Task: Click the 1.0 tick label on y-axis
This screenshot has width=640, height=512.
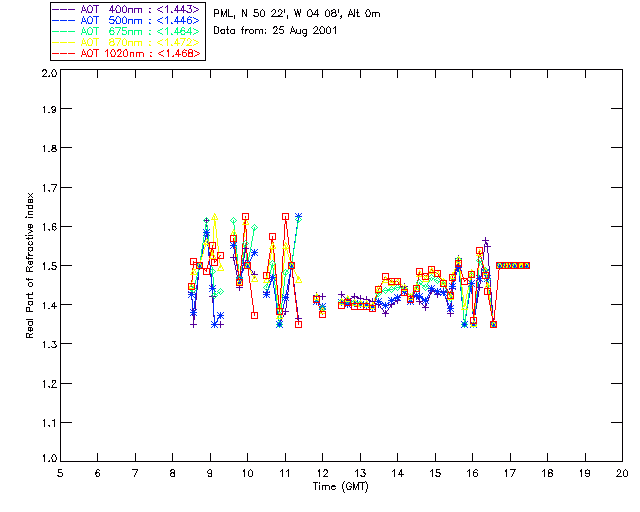Action: [x=46, y=459]
